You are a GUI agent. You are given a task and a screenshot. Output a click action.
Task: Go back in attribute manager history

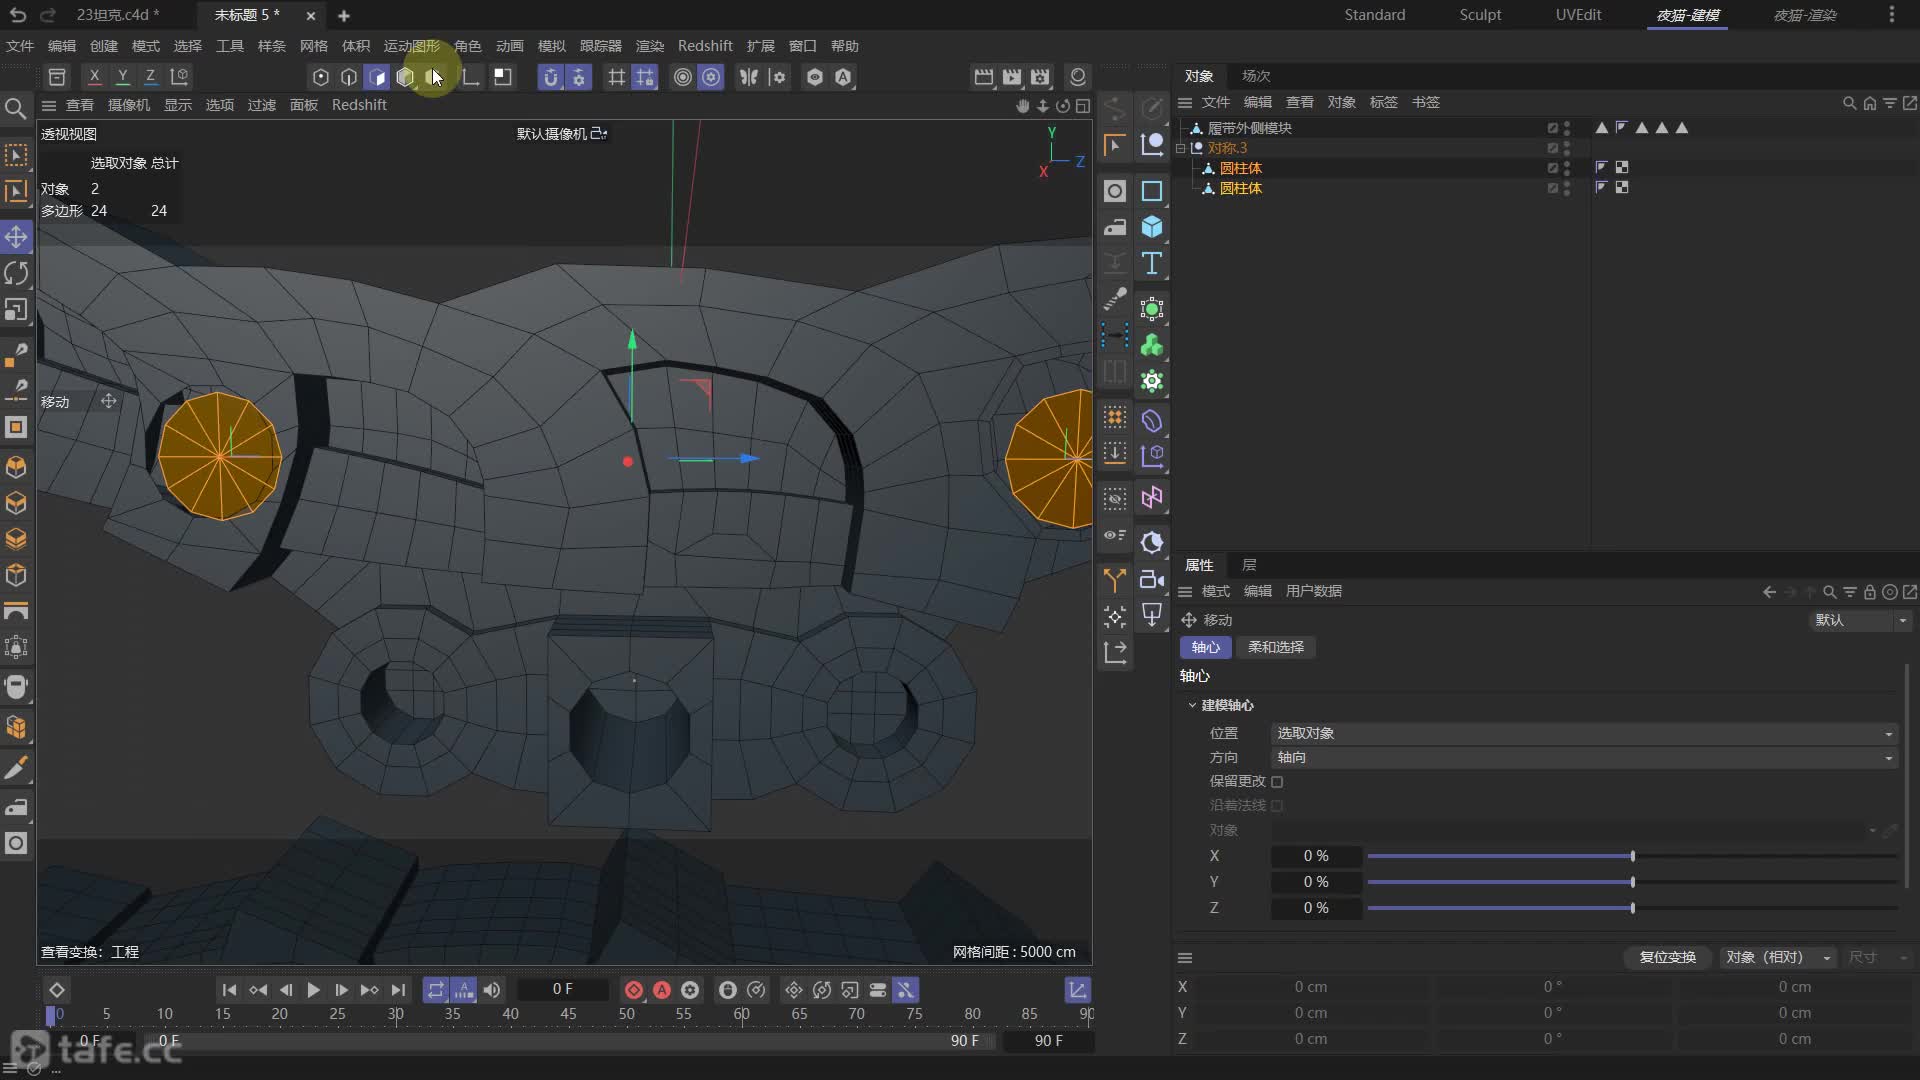click(1769, 592)
